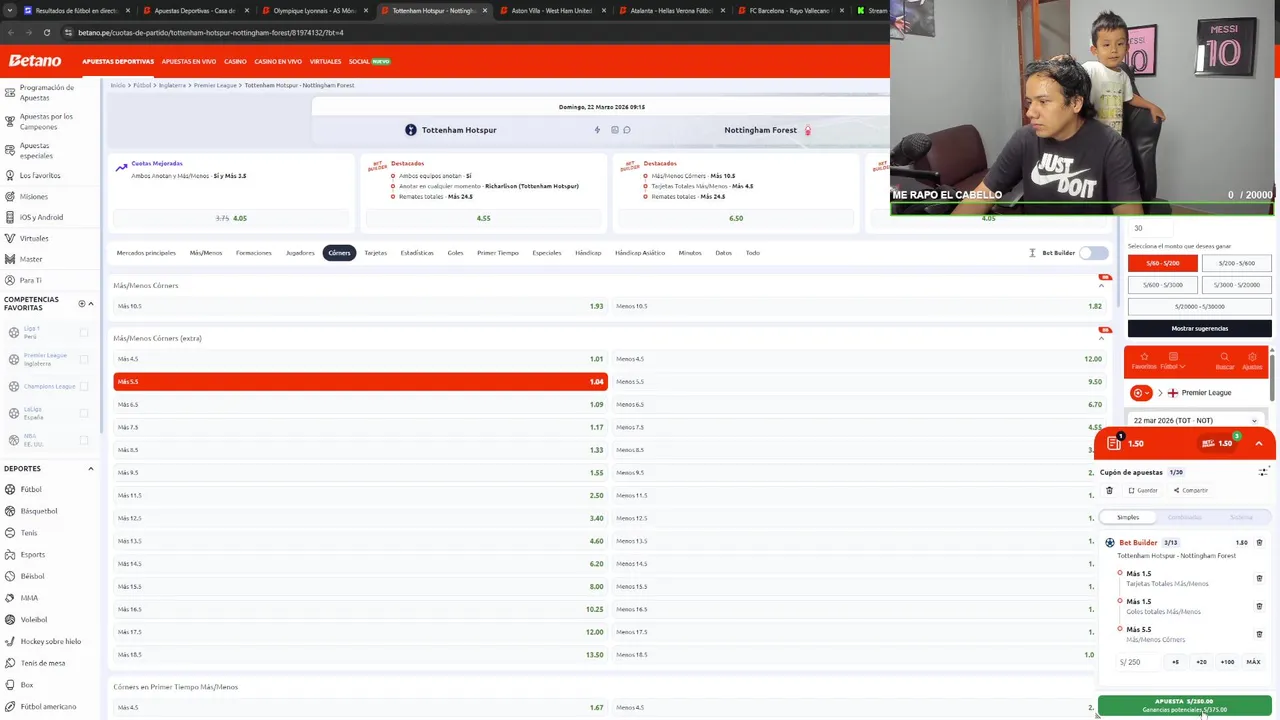Open Hockey sobre hielo sport
Viewport: 1280px width, 720px height.
coord(51,641)
